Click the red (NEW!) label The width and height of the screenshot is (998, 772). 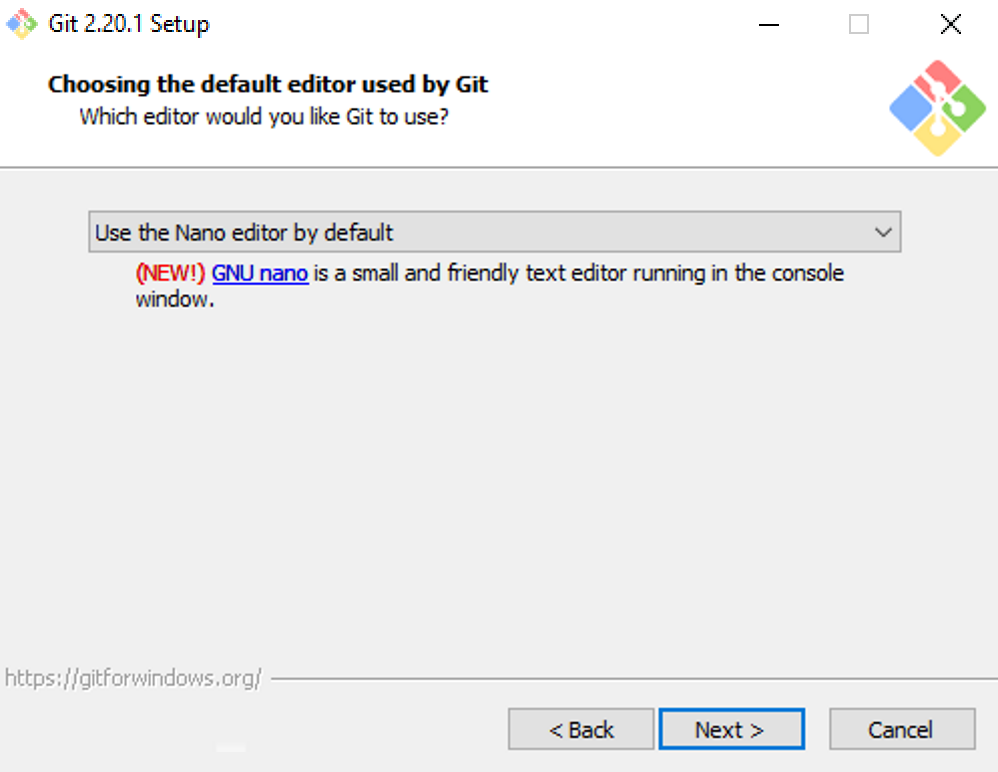170,273
